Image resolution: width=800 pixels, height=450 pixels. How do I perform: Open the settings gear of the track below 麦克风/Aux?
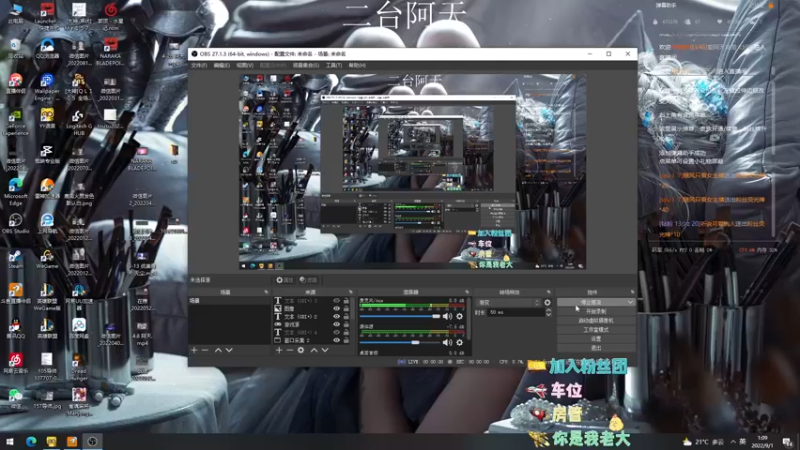[x=459, y=342]
